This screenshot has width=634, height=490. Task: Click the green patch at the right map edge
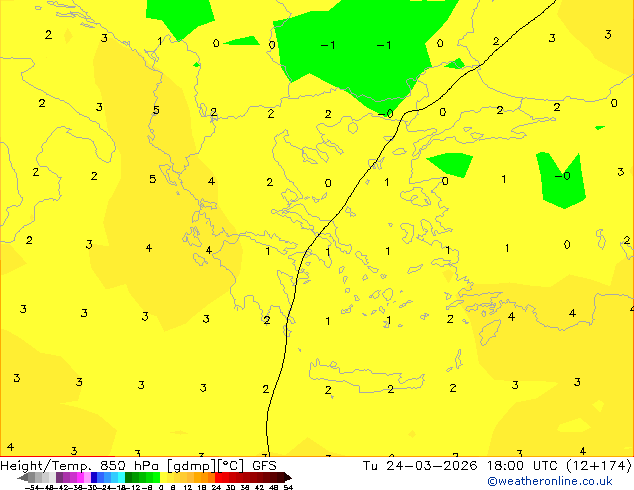point(560,182)
